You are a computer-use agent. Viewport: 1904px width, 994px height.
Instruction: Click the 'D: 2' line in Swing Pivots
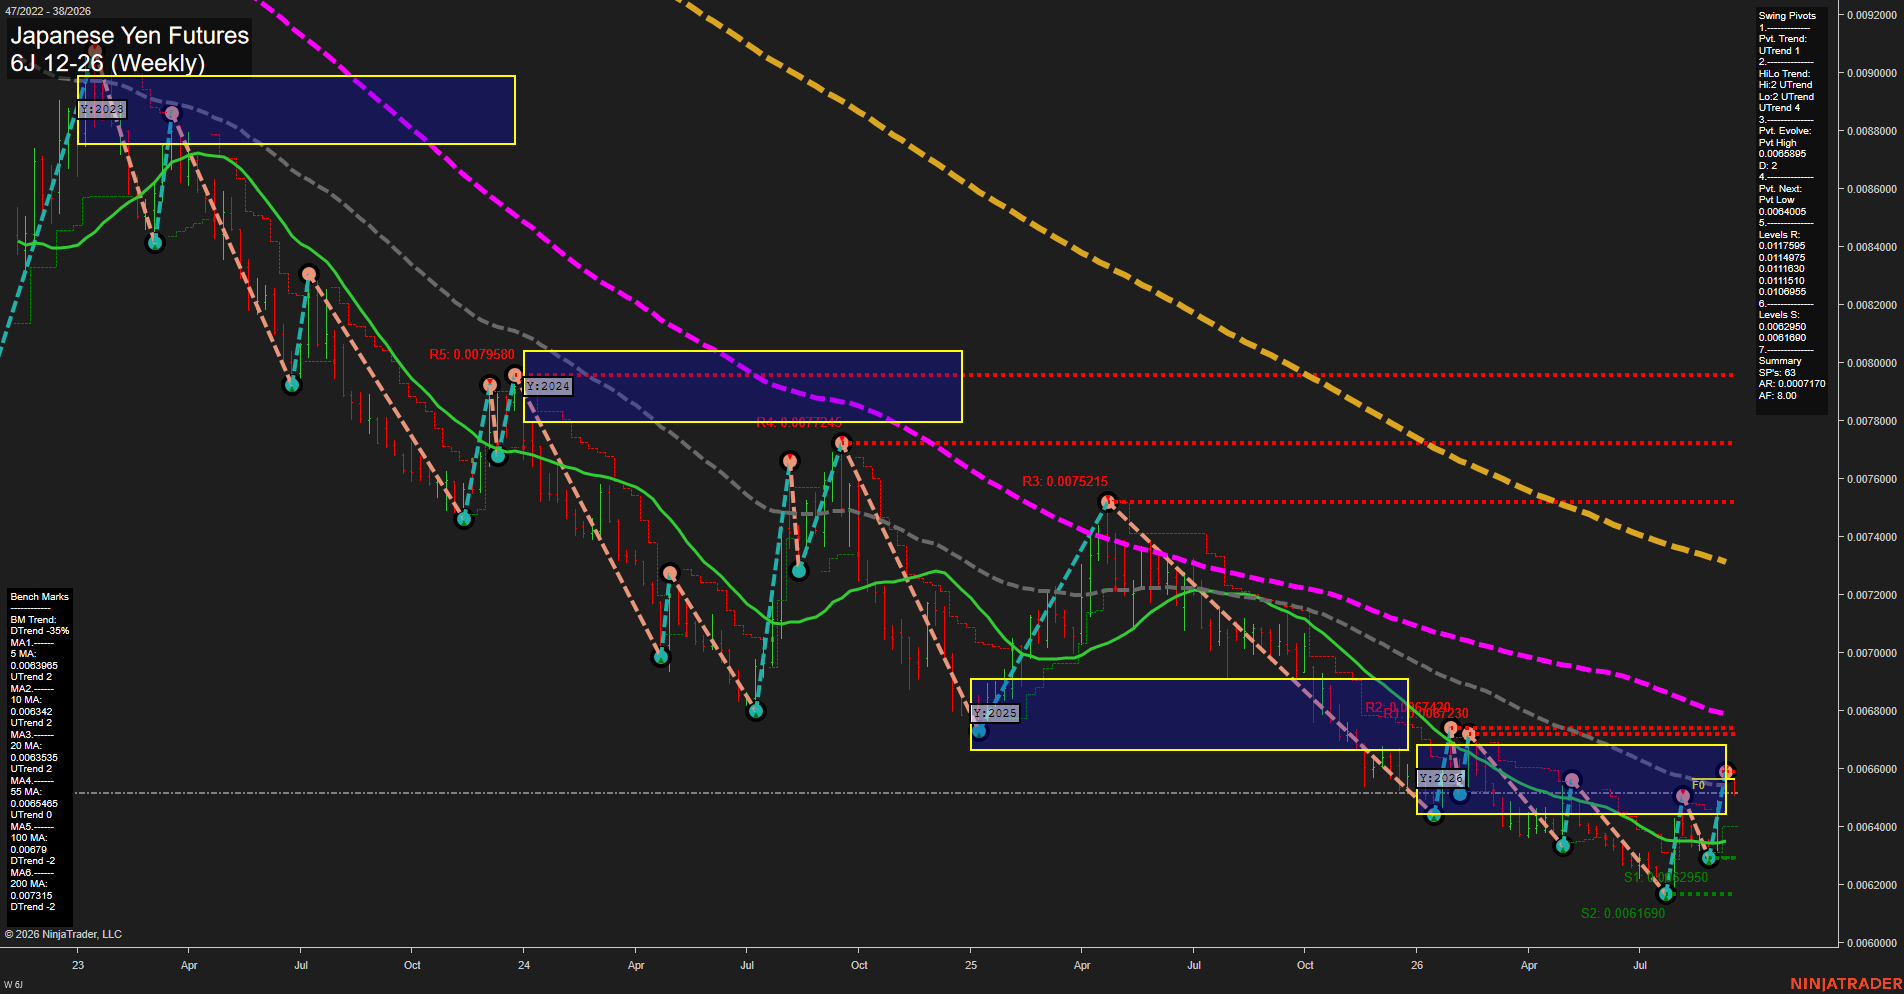1768,166
